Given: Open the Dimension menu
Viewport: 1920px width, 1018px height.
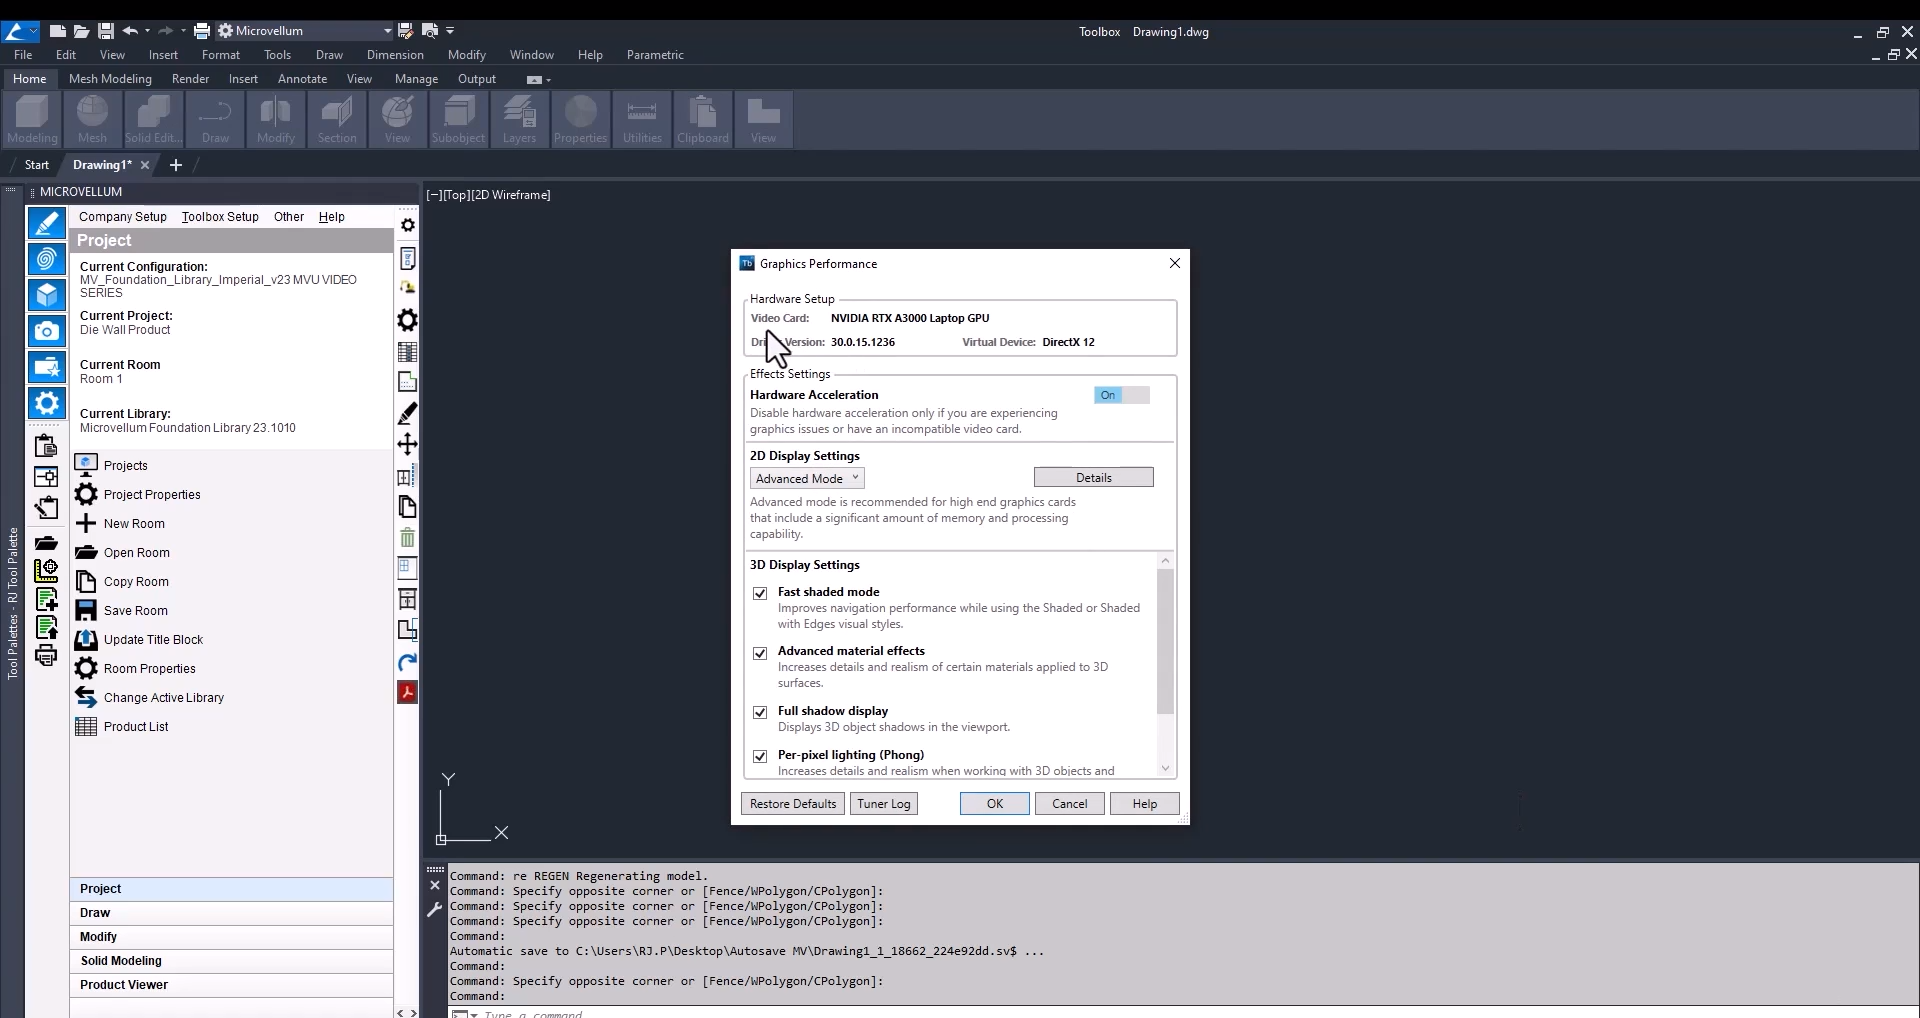Looking at the screenshot, I should point(395,55).
